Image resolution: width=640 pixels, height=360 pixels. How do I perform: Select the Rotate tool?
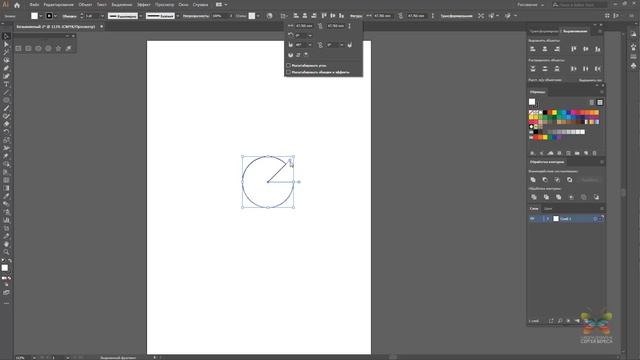6,132
